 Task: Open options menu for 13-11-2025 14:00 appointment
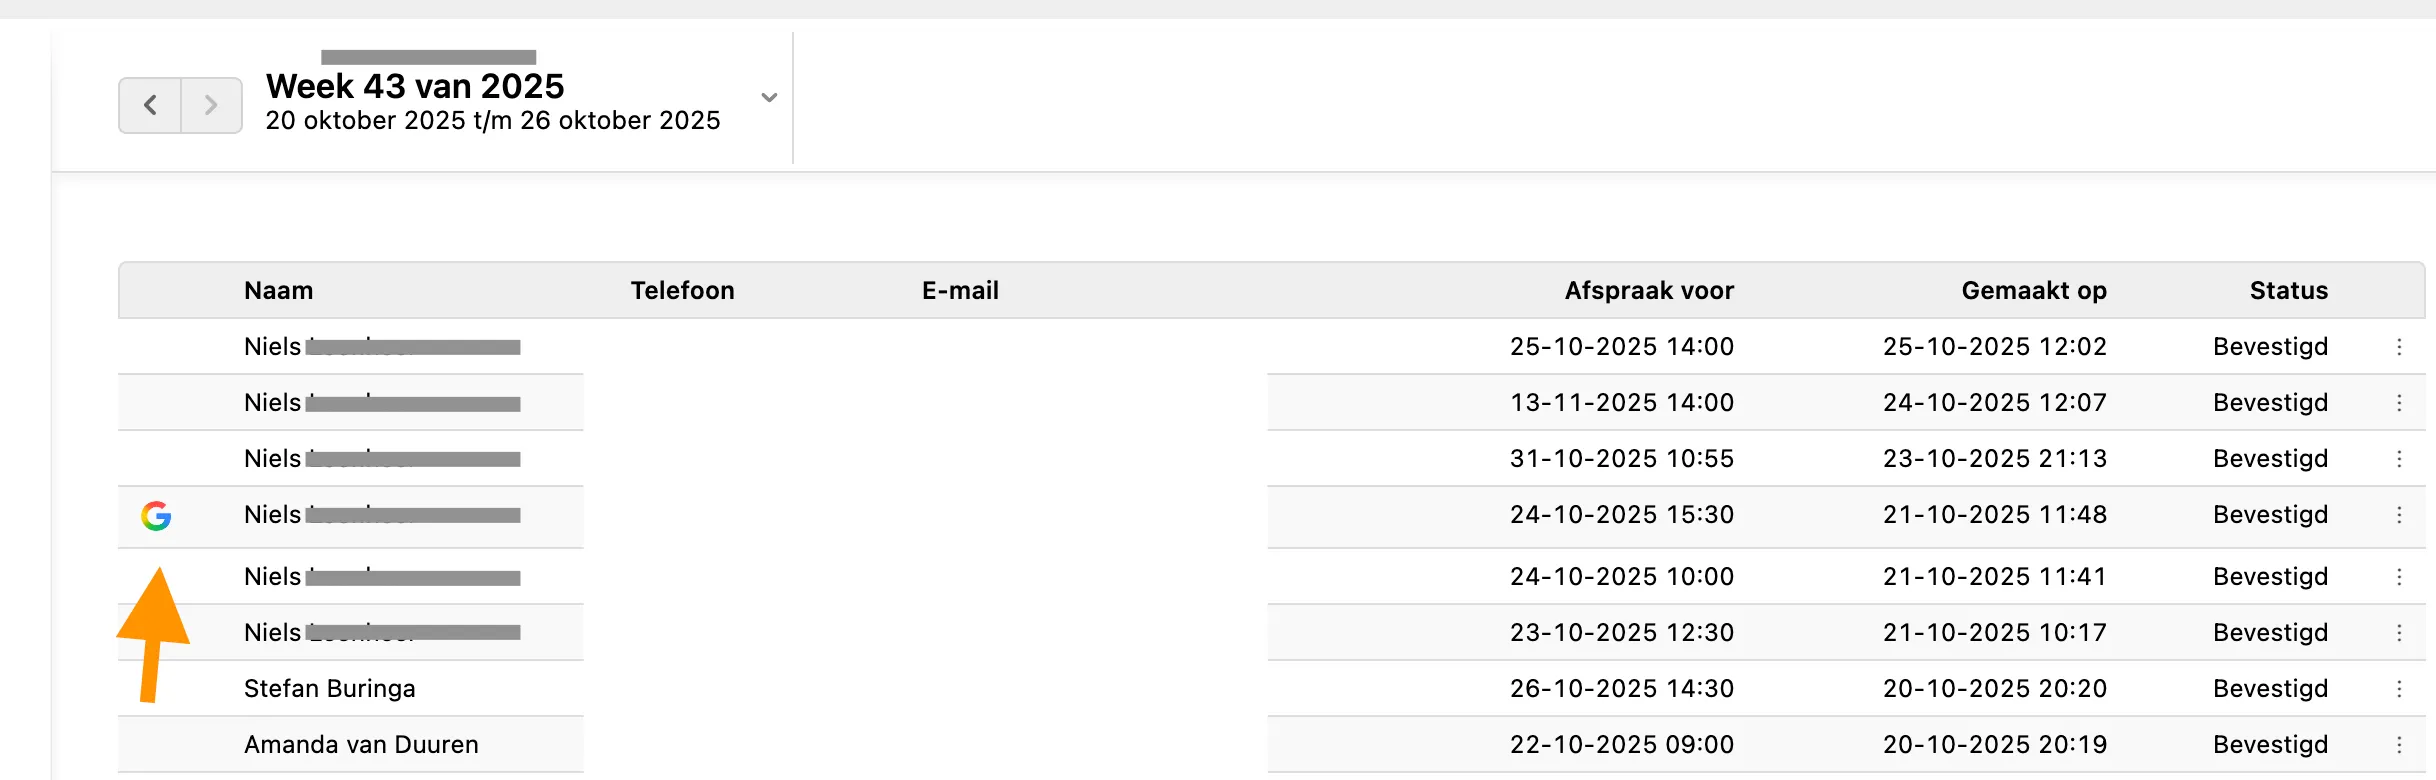2399,403
